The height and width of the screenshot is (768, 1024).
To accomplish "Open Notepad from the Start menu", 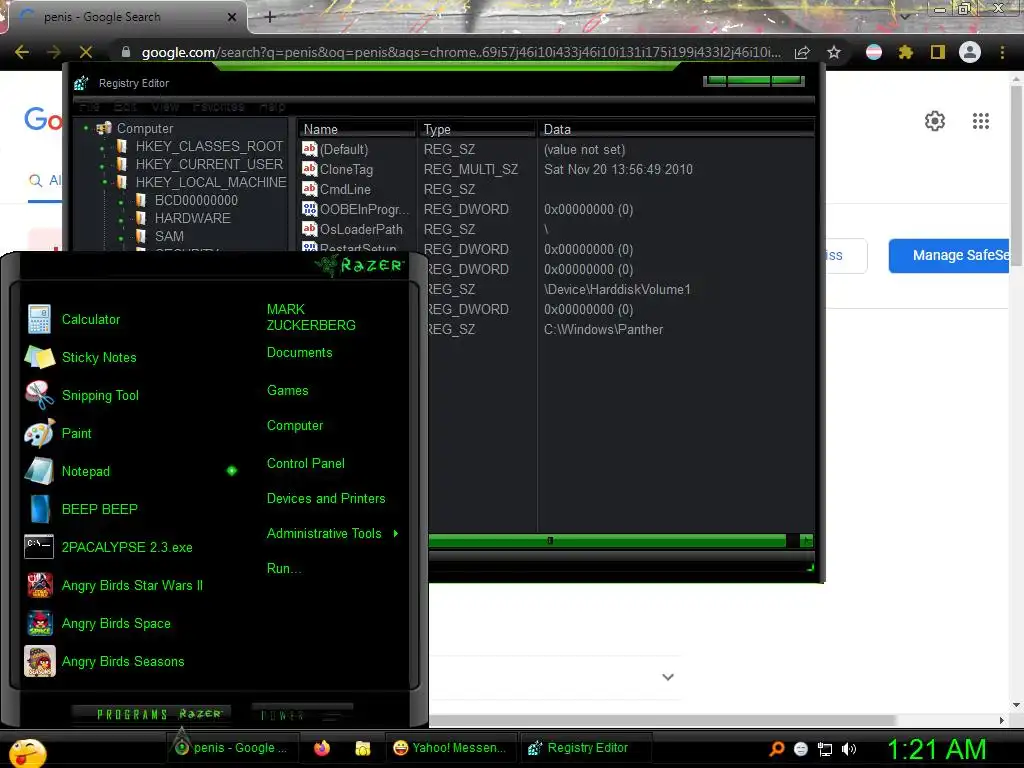I will click(86, 471).
